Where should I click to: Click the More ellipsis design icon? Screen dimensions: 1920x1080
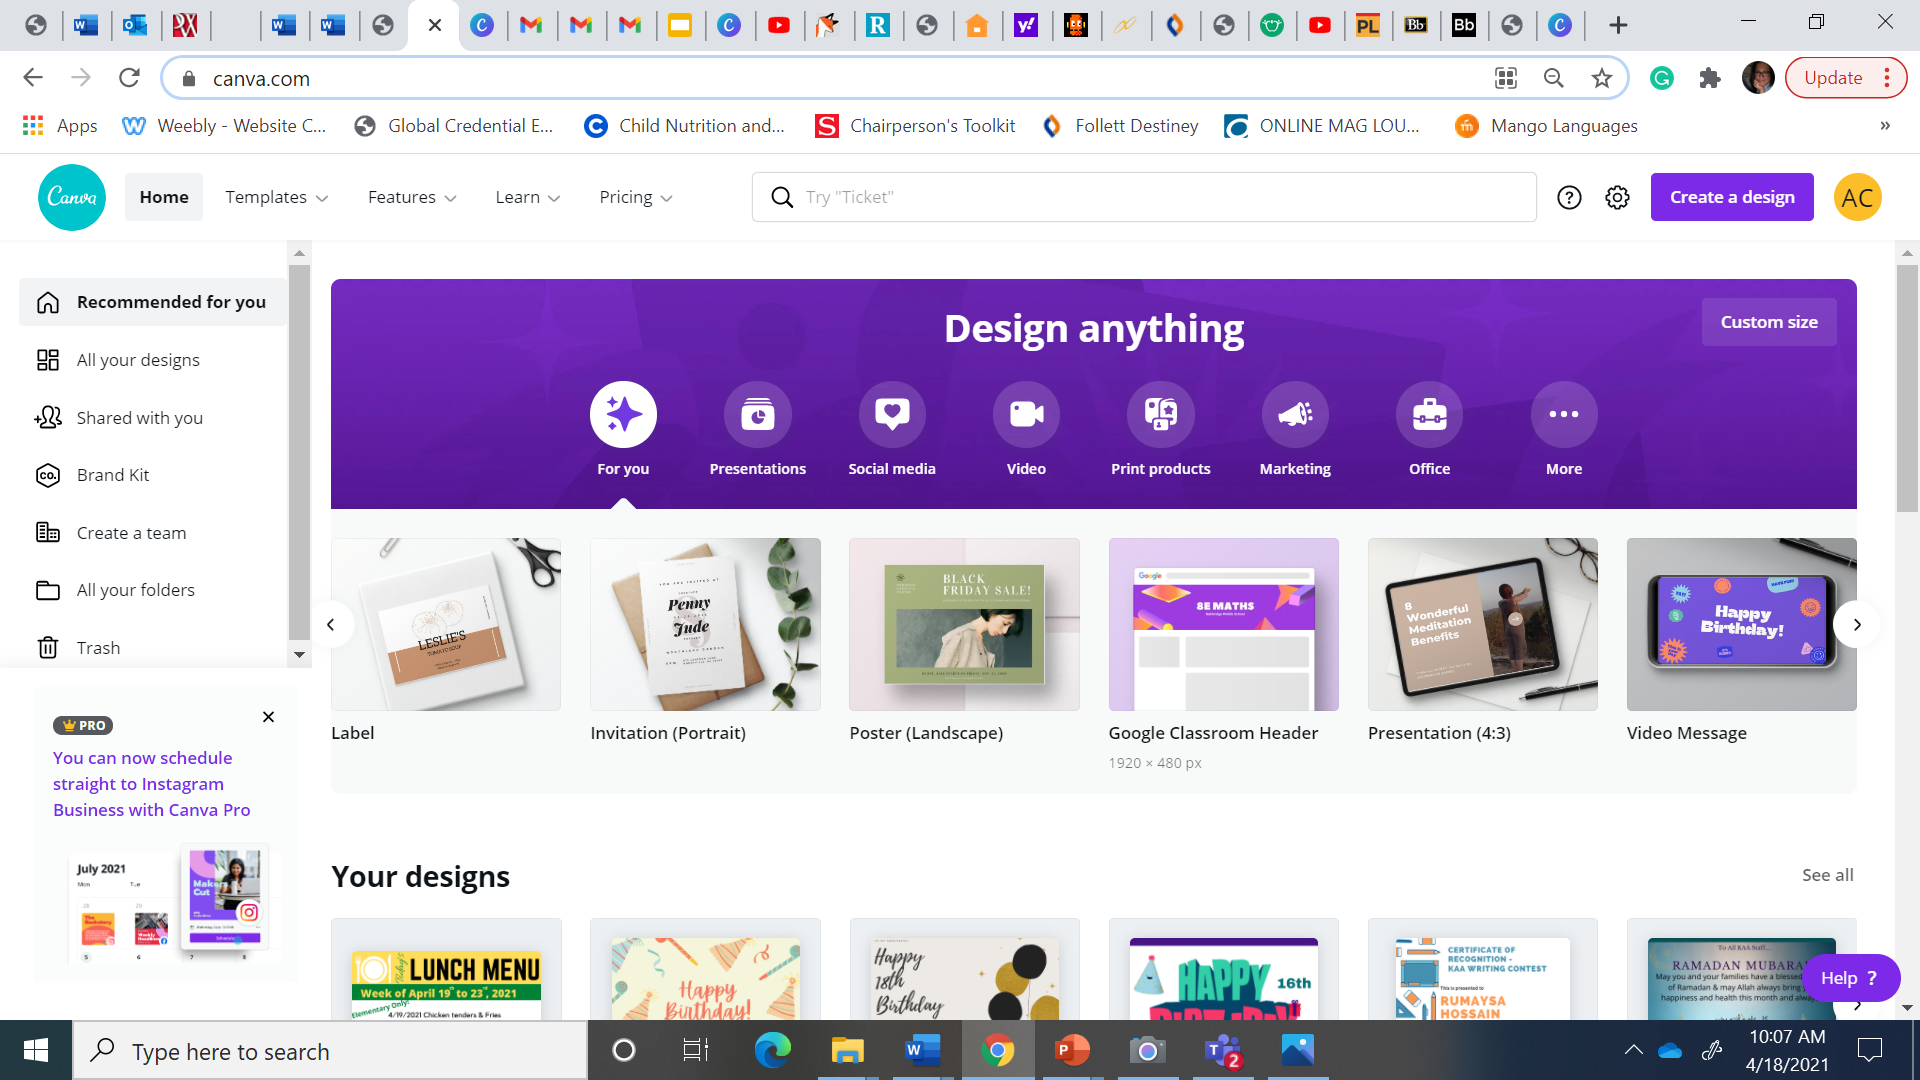click(1563, 413)
